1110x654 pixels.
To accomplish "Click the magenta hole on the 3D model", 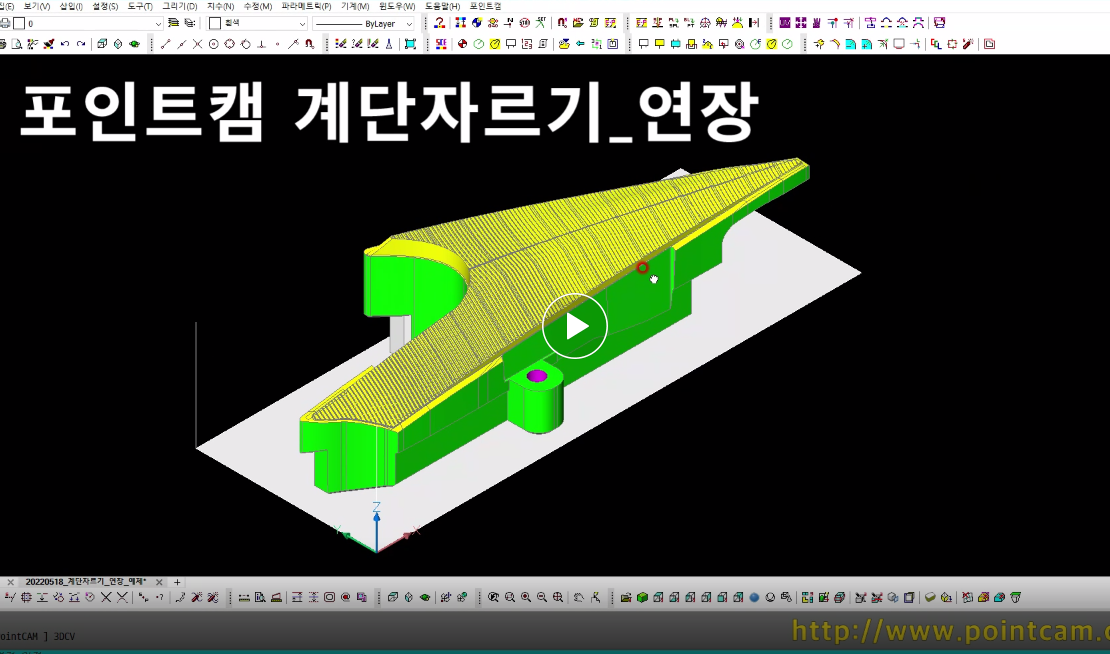I will 537,376.
